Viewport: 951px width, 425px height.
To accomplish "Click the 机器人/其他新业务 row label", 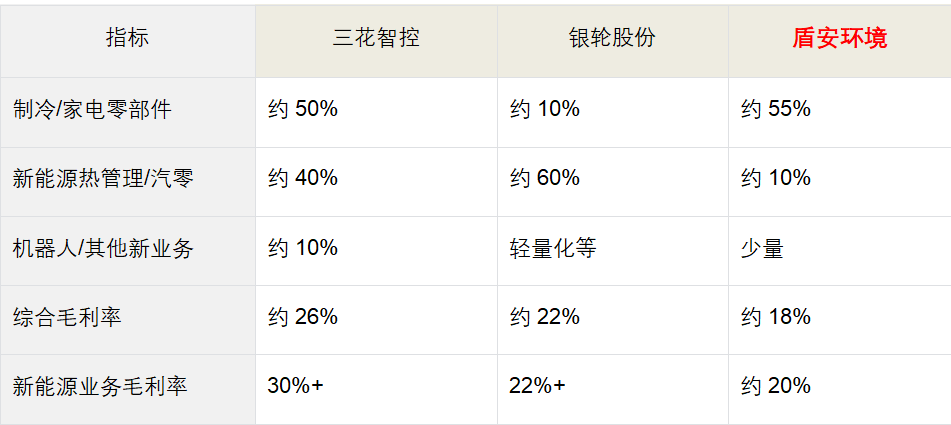I will tap(103, 248).
